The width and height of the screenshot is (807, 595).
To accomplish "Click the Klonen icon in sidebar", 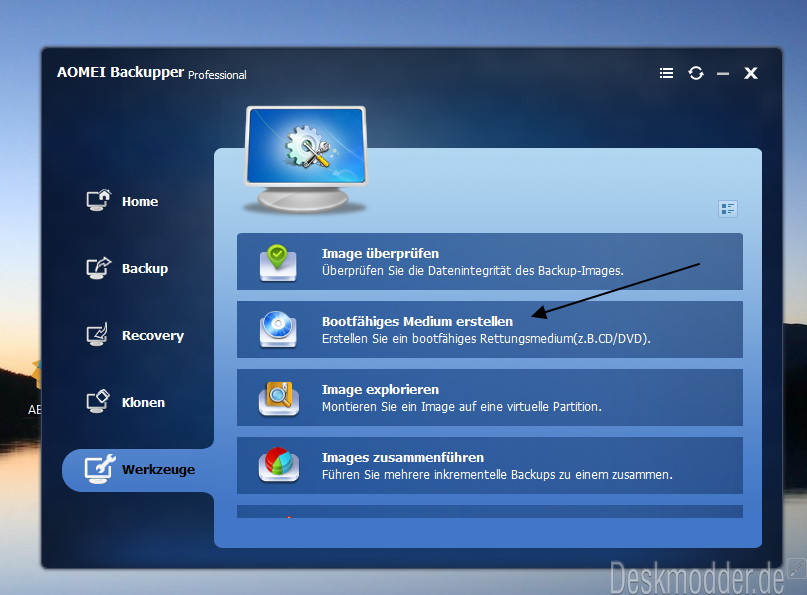I will click(98, 401).
